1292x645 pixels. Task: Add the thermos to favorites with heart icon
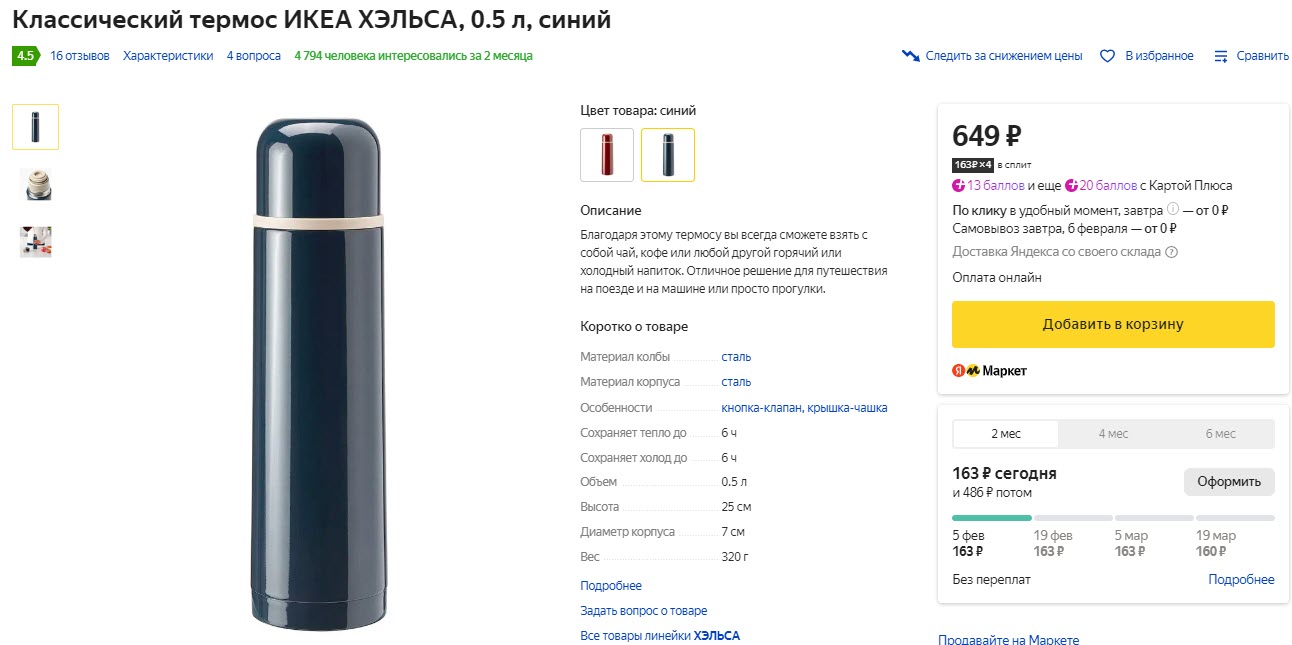(x=1107, y=56)
